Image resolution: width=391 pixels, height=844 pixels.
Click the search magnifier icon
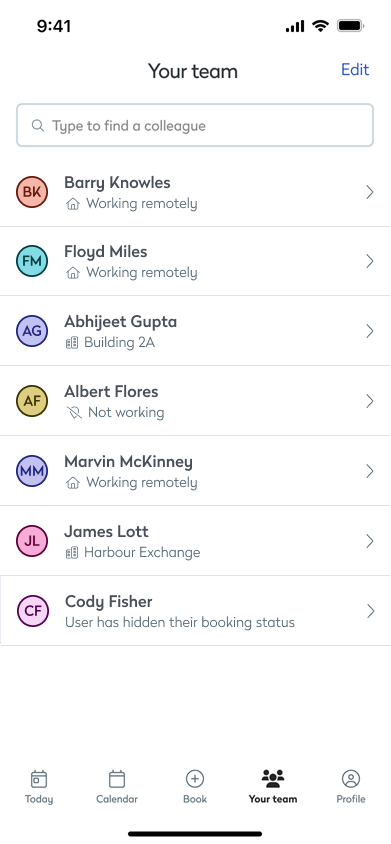click(x=38, y=125)
